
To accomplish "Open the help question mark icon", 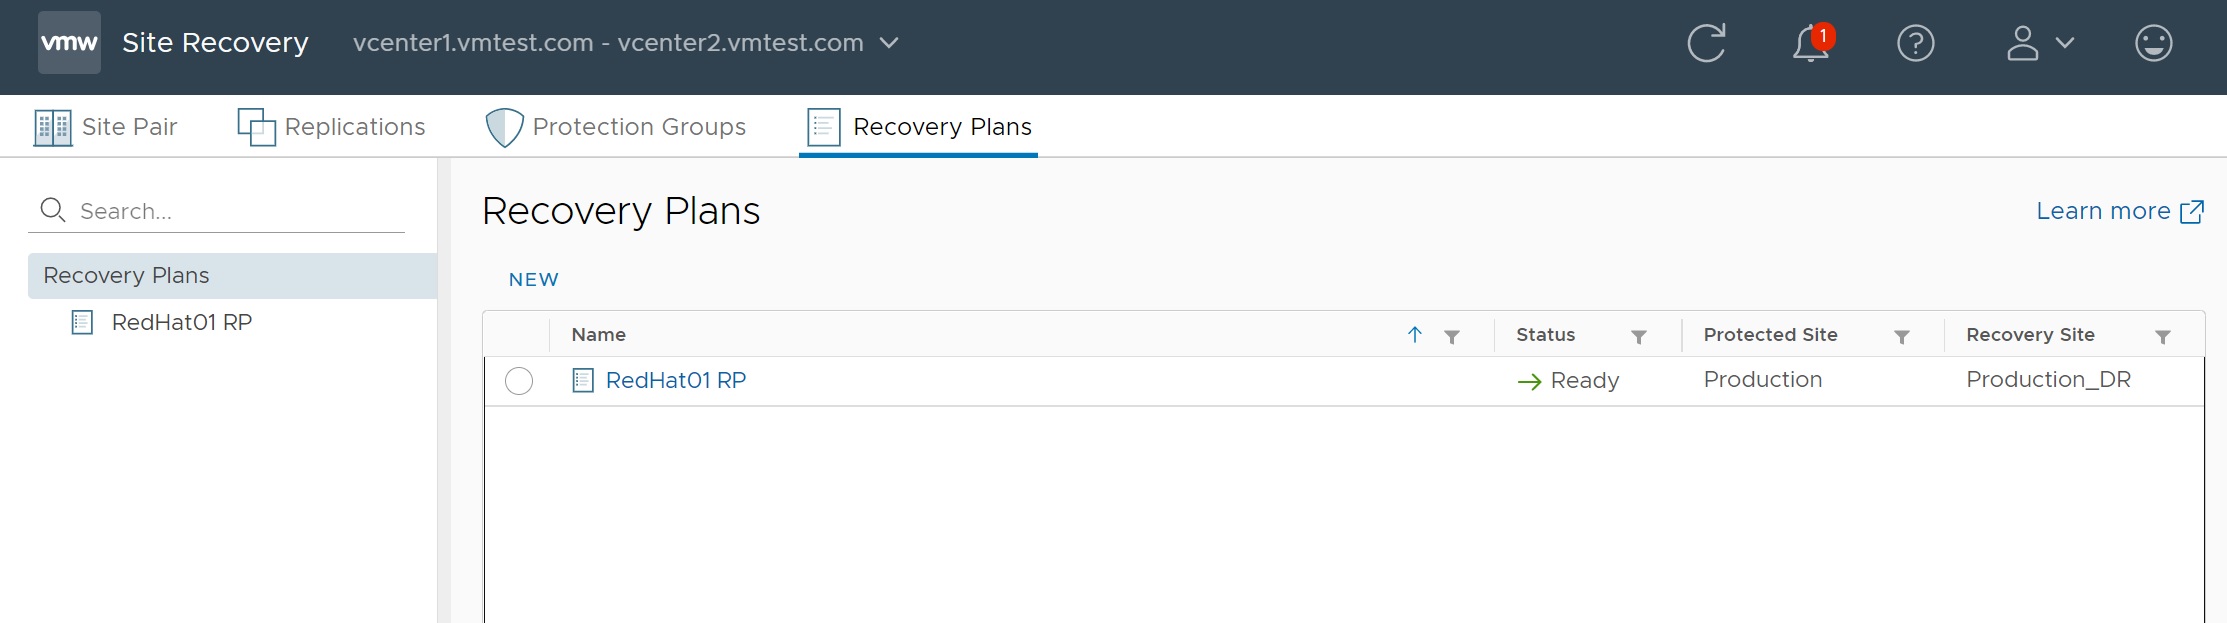I will (x=1915, y=43).
